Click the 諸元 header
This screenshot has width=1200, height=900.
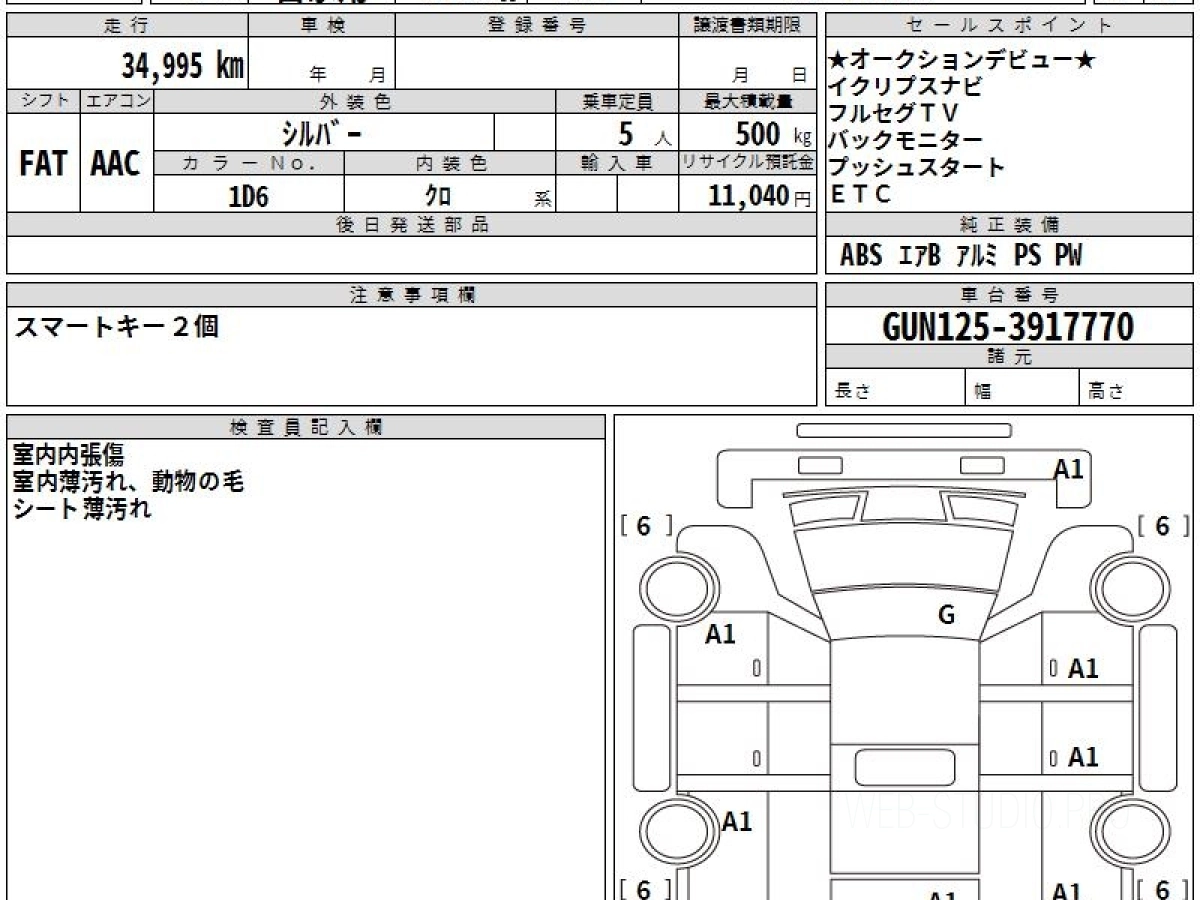click(x=1009, y=357)
